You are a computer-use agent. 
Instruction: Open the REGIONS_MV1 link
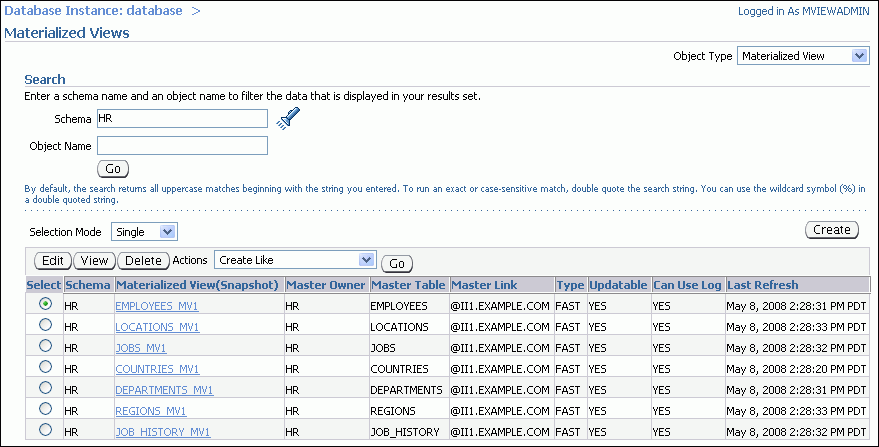pos(151,411)
